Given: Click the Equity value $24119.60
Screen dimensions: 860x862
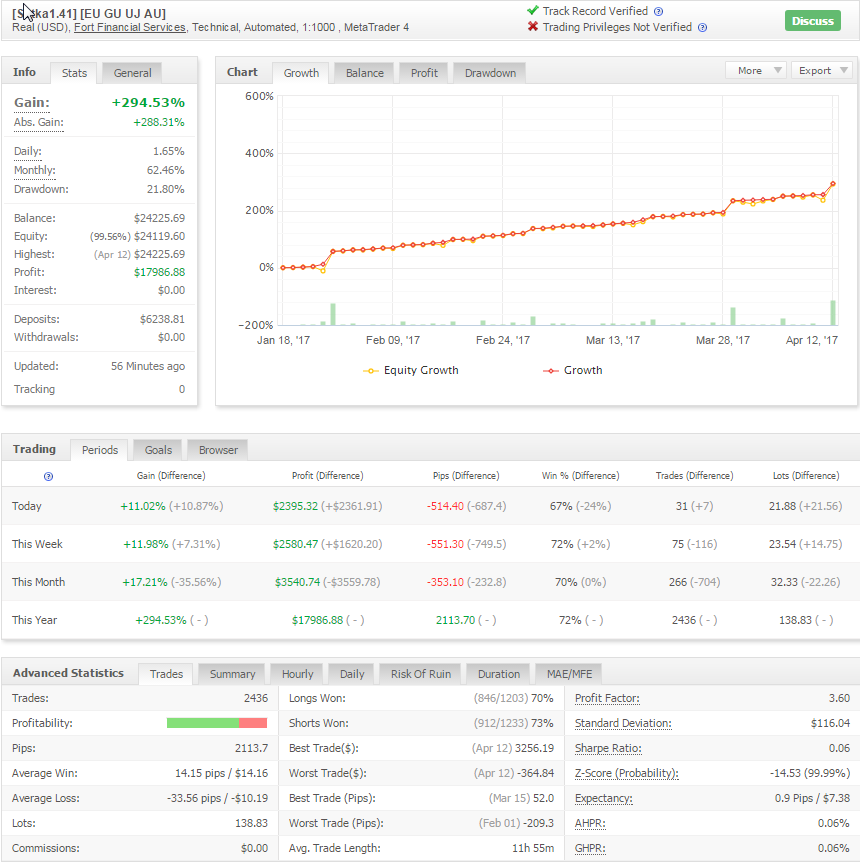Looking at the screenshot, I should [x=159, y=236].
